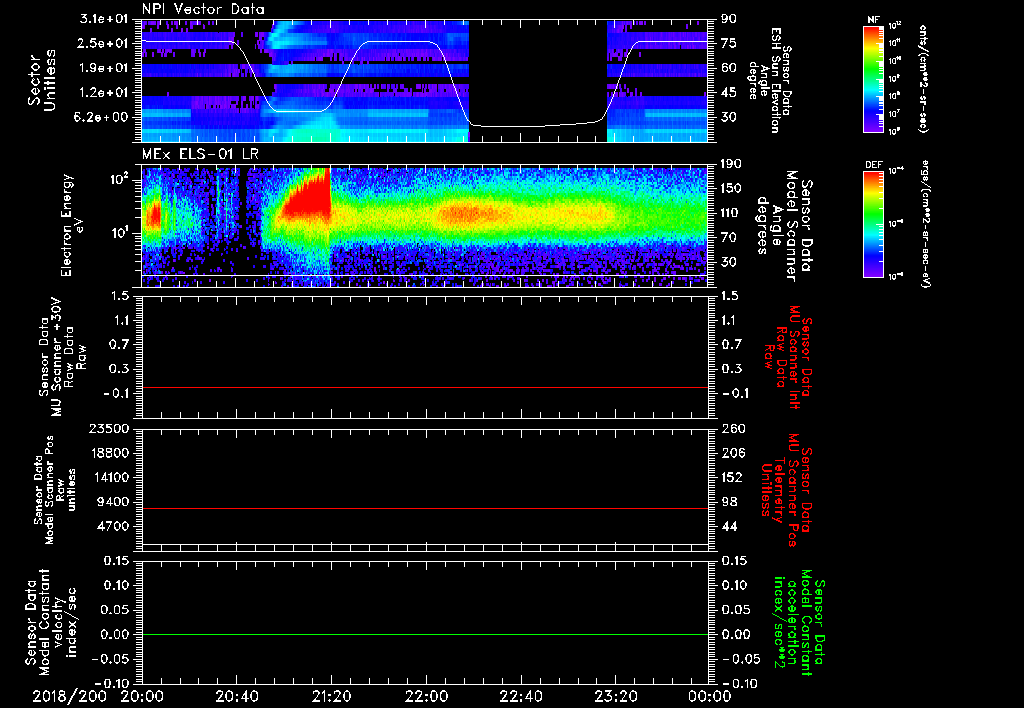Click the white sun elevation curve

click(398, 42)
